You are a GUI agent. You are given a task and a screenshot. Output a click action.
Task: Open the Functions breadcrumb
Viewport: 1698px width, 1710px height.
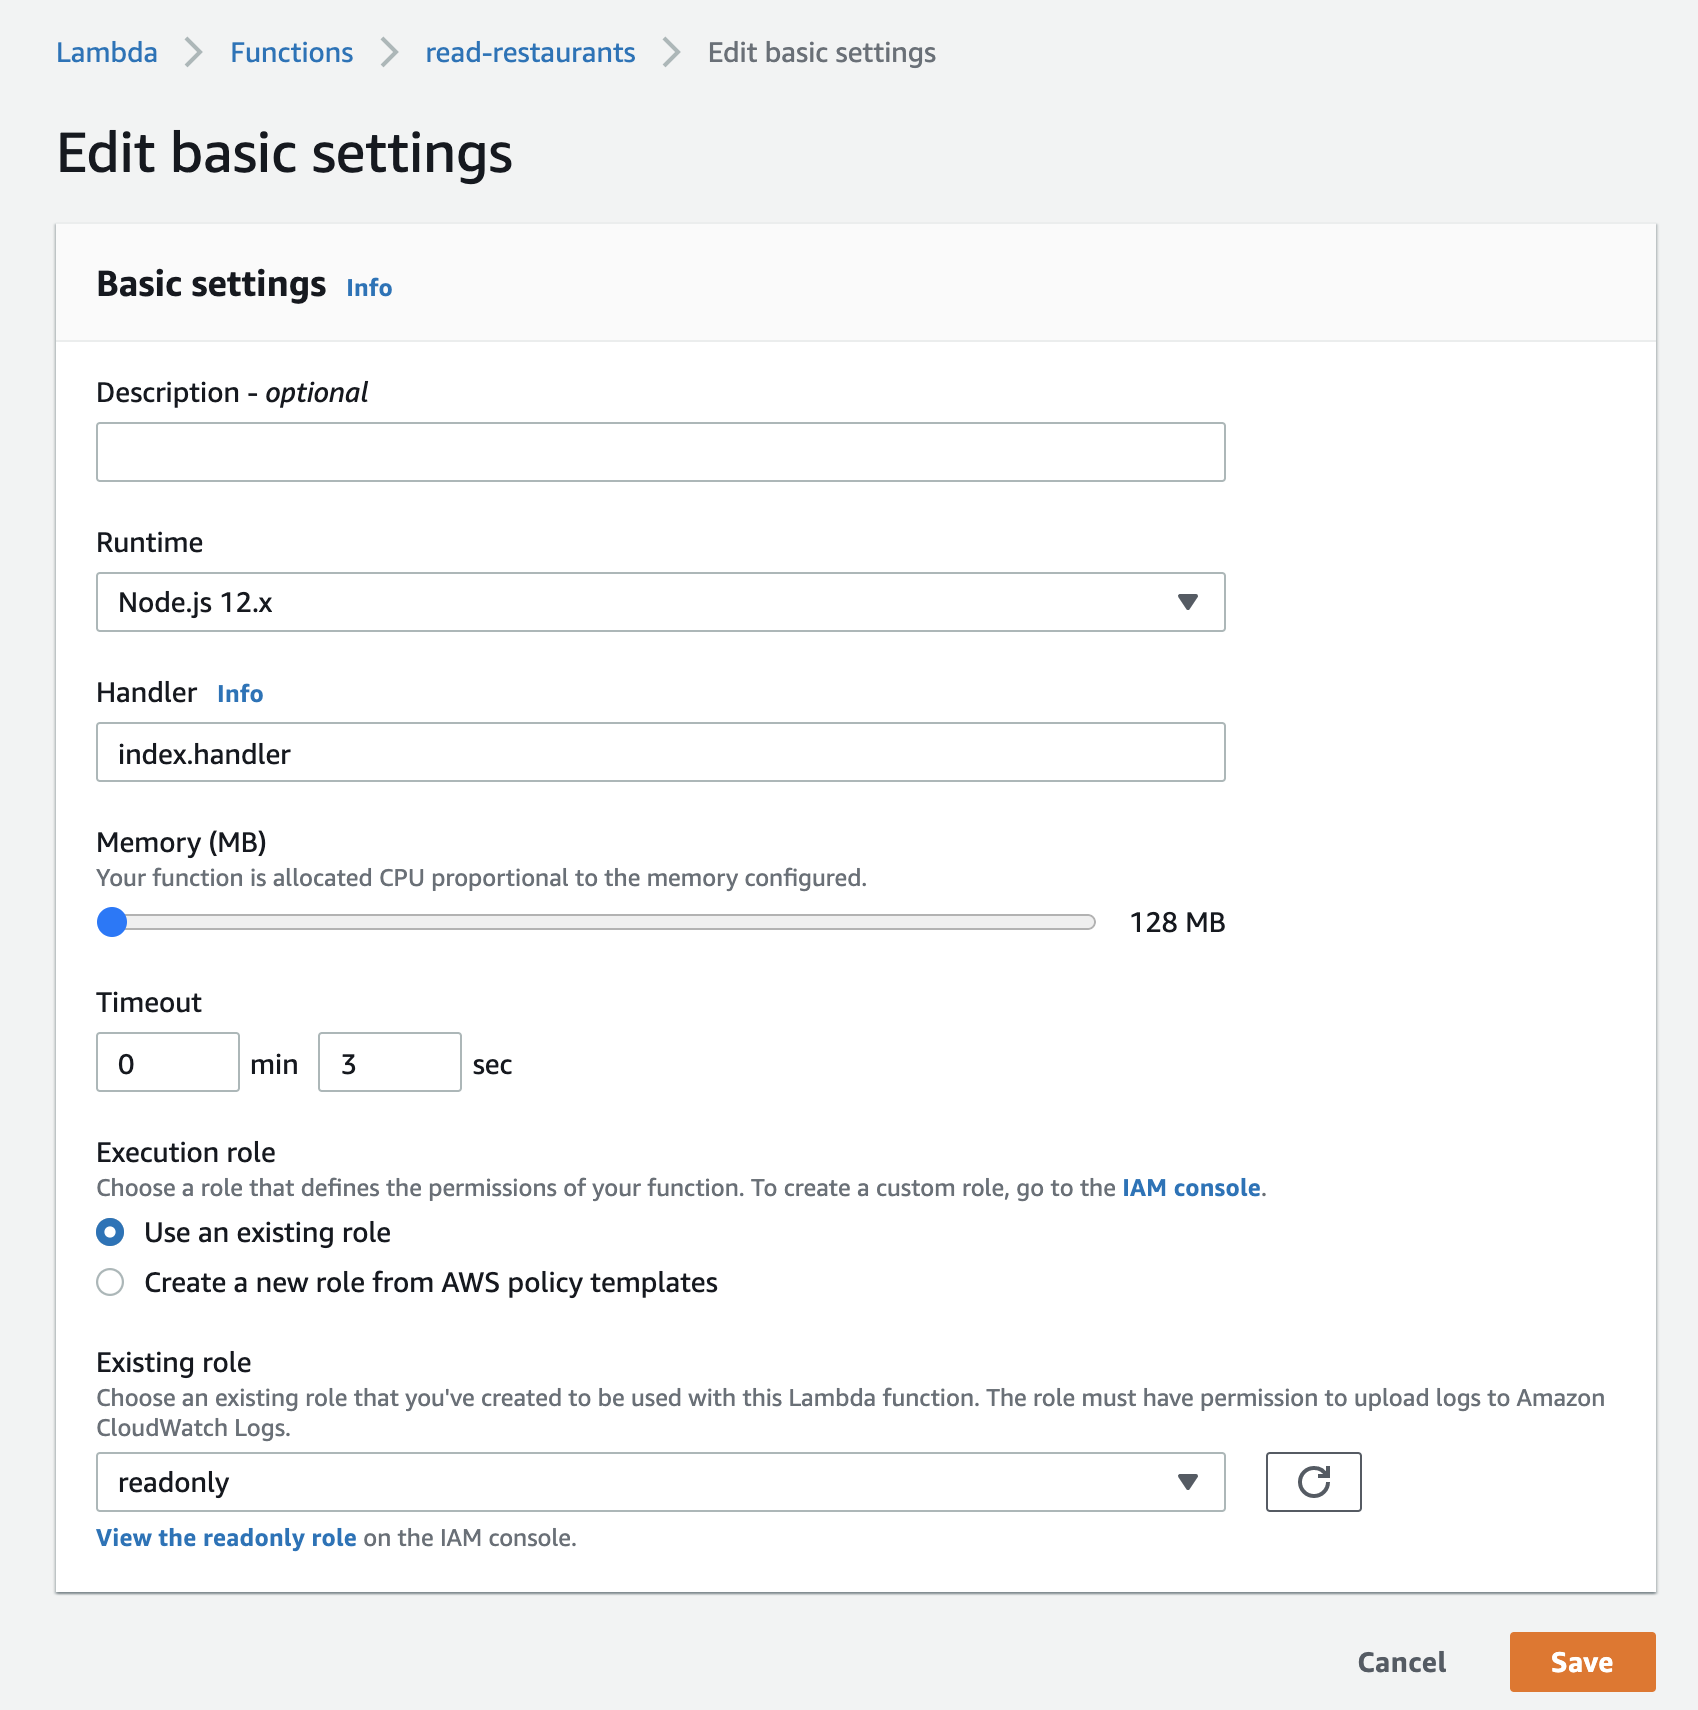(291, 52)
